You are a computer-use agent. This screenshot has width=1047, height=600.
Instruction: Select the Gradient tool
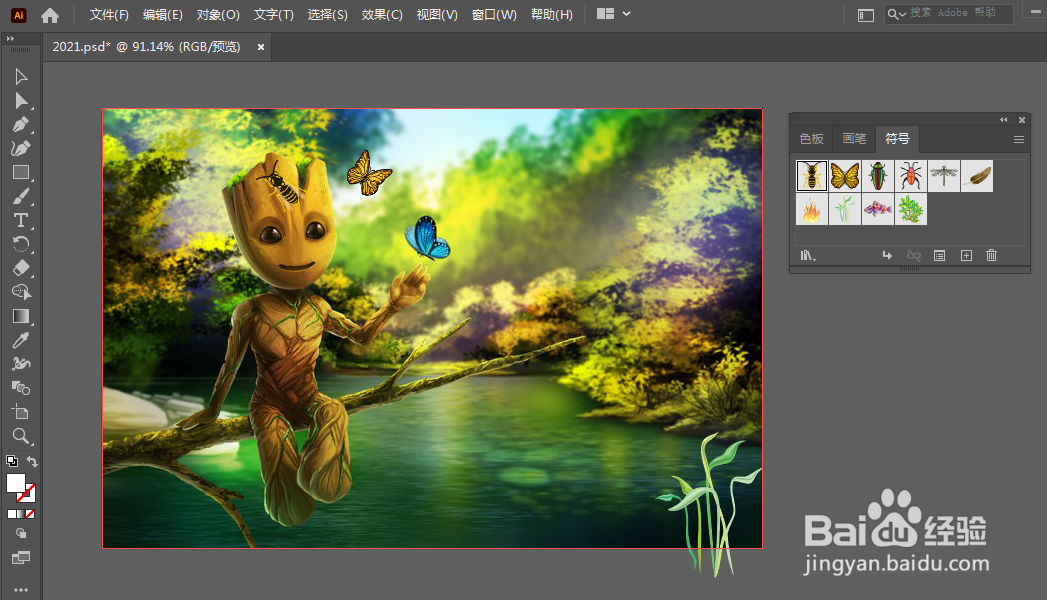(21, 316)
